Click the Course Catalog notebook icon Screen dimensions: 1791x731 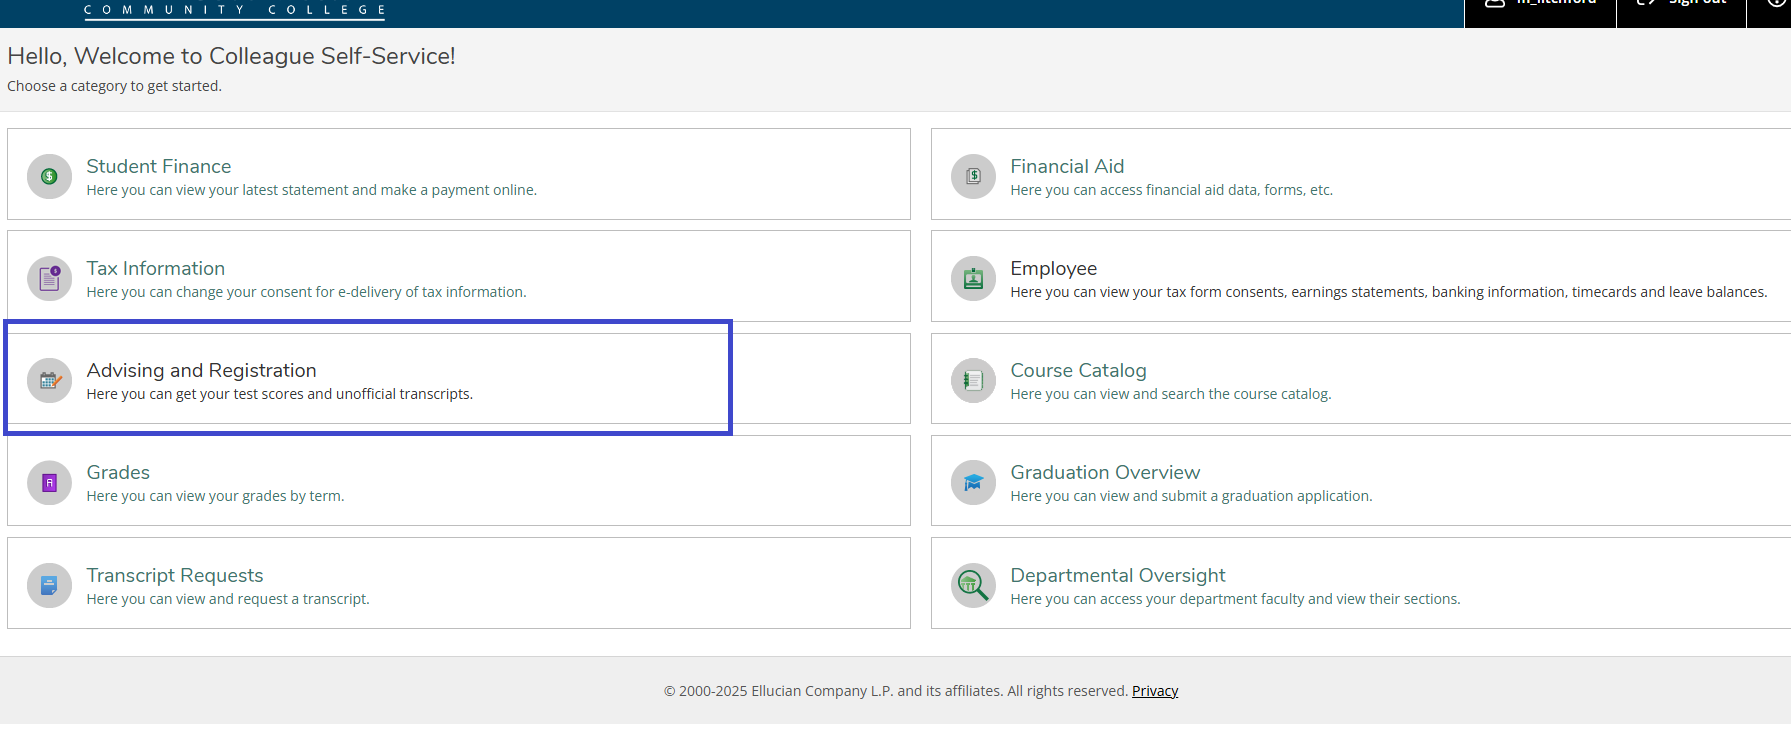pos(973,380)
